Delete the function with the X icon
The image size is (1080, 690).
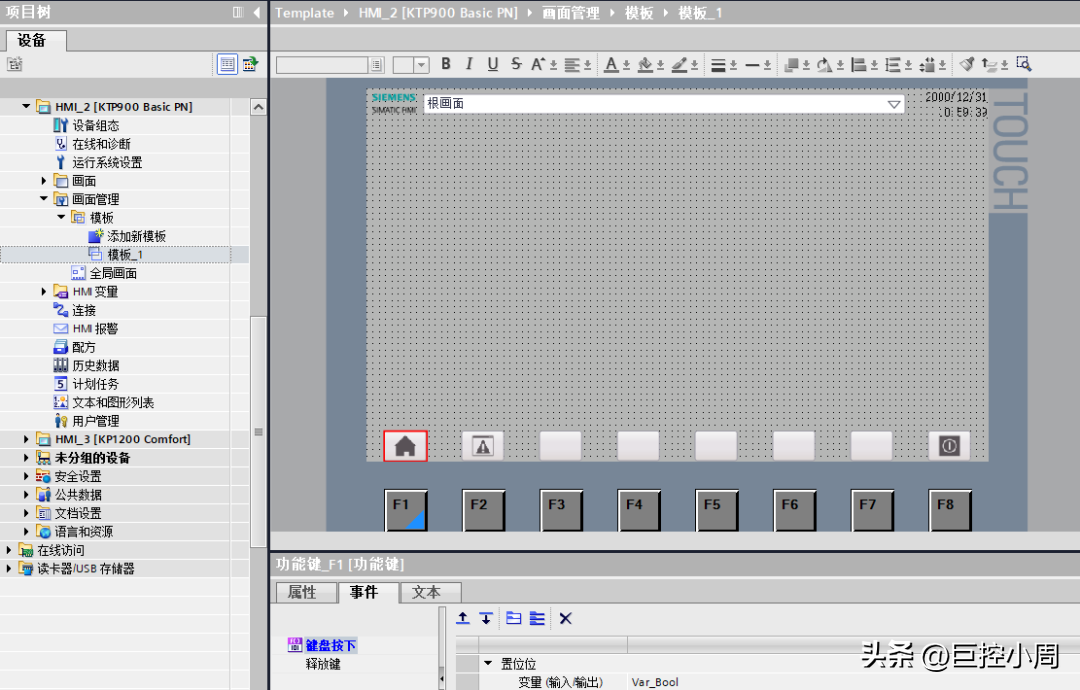pos(565,619)
